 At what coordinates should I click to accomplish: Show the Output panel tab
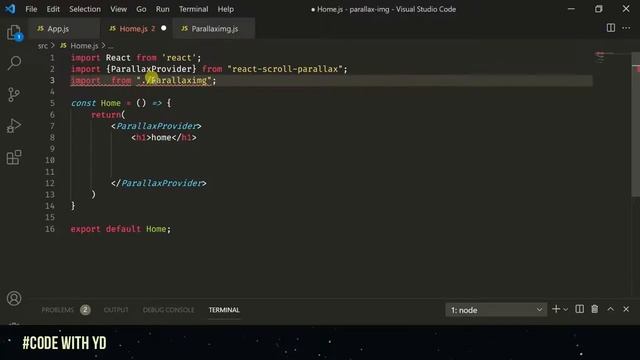[116, 310]
